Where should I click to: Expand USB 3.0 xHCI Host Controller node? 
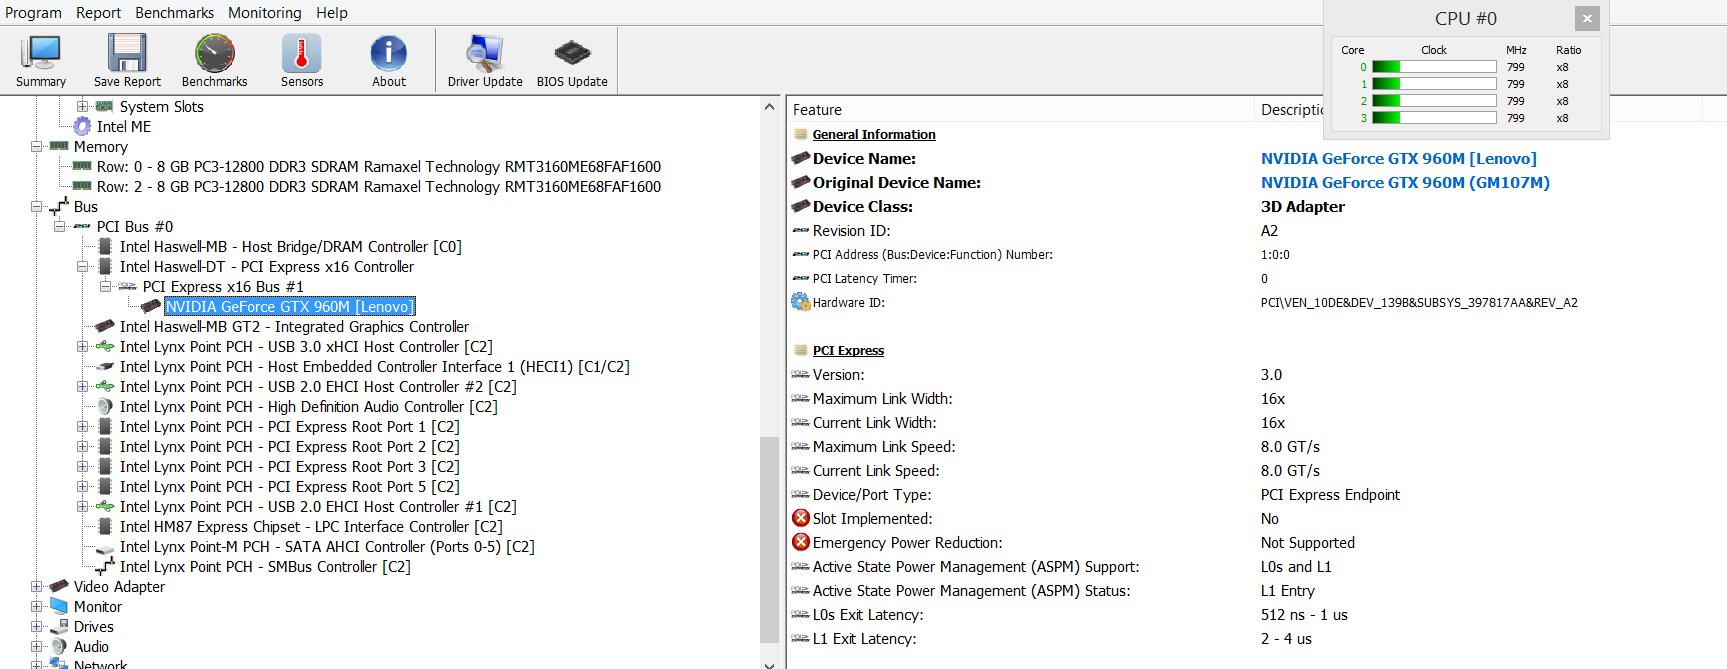coord(82,346)
